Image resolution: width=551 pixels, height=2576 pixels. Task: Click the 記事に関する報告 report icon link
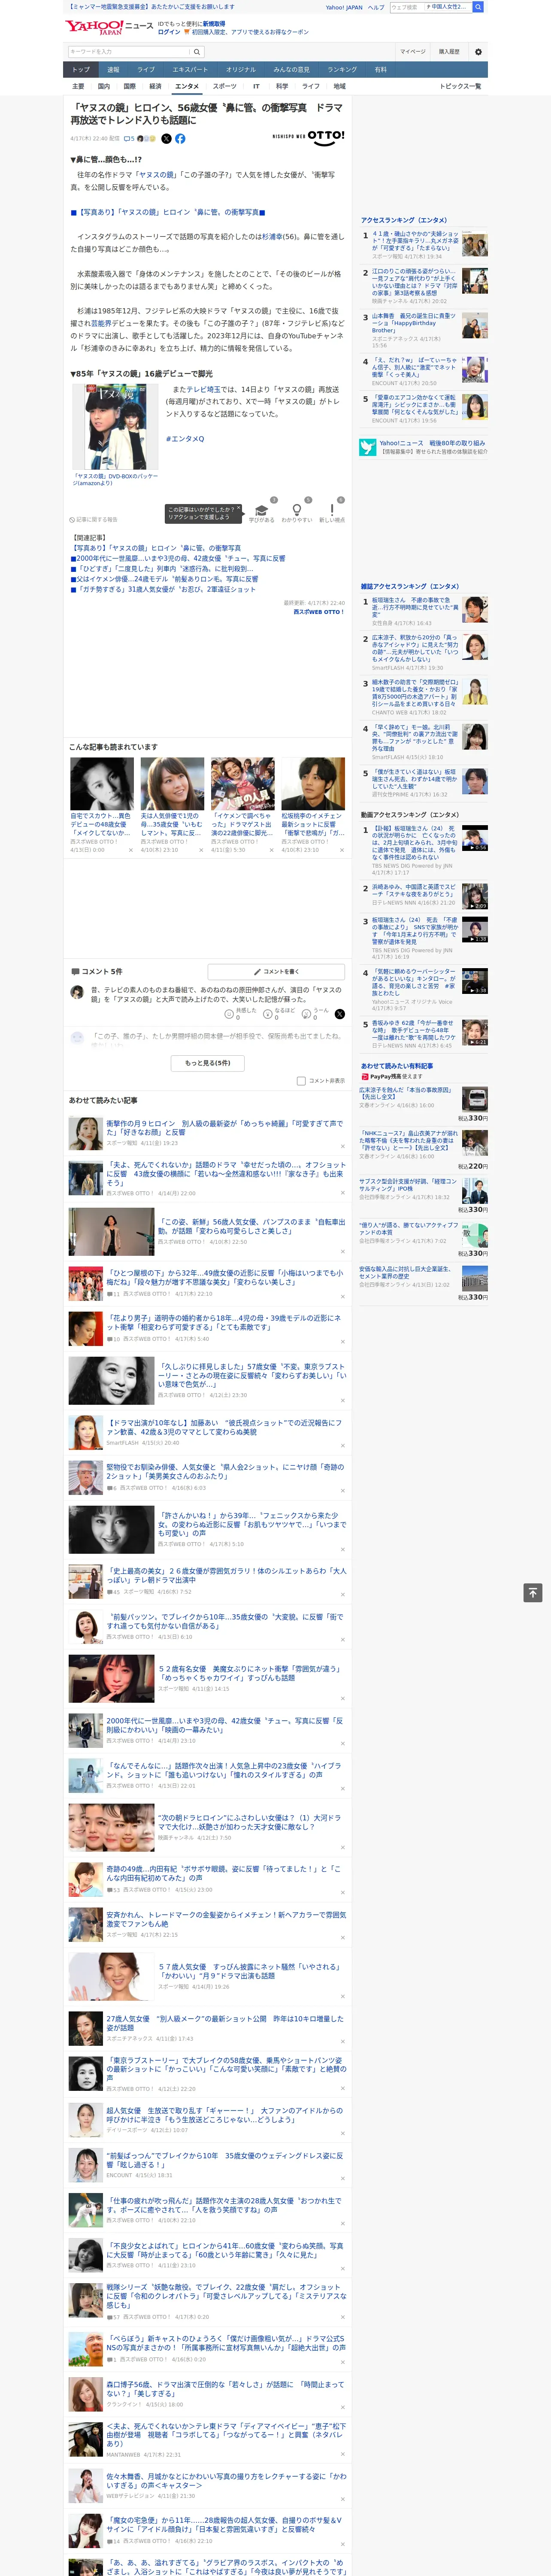pos(94,519)
